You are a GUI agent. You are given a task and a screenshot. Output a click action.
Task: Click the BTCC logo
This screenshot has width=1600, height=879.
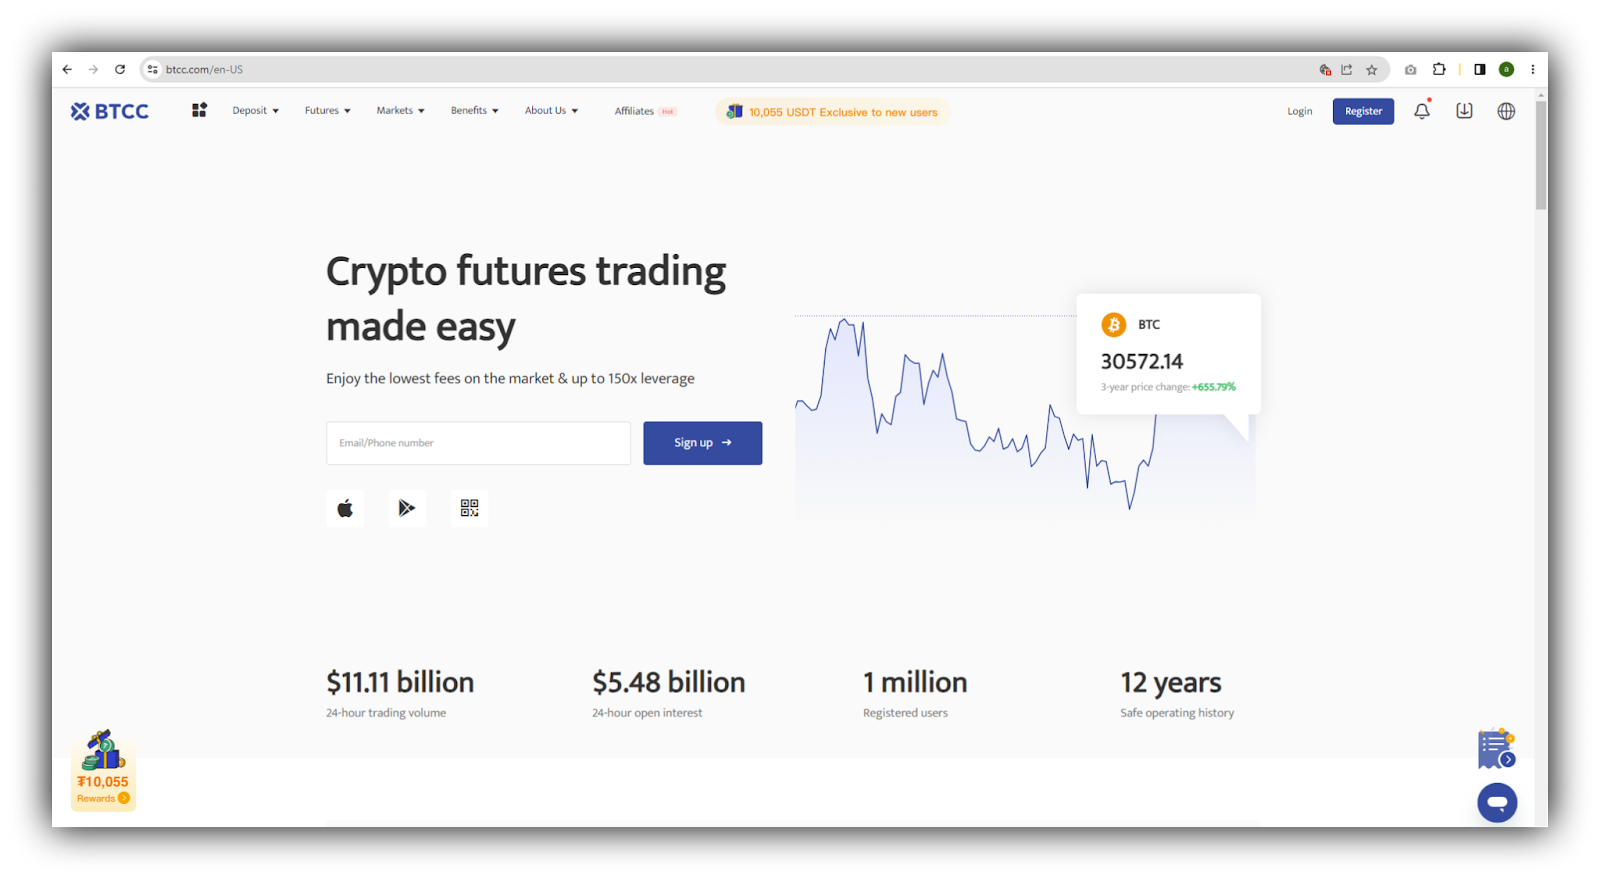(110, 111)
